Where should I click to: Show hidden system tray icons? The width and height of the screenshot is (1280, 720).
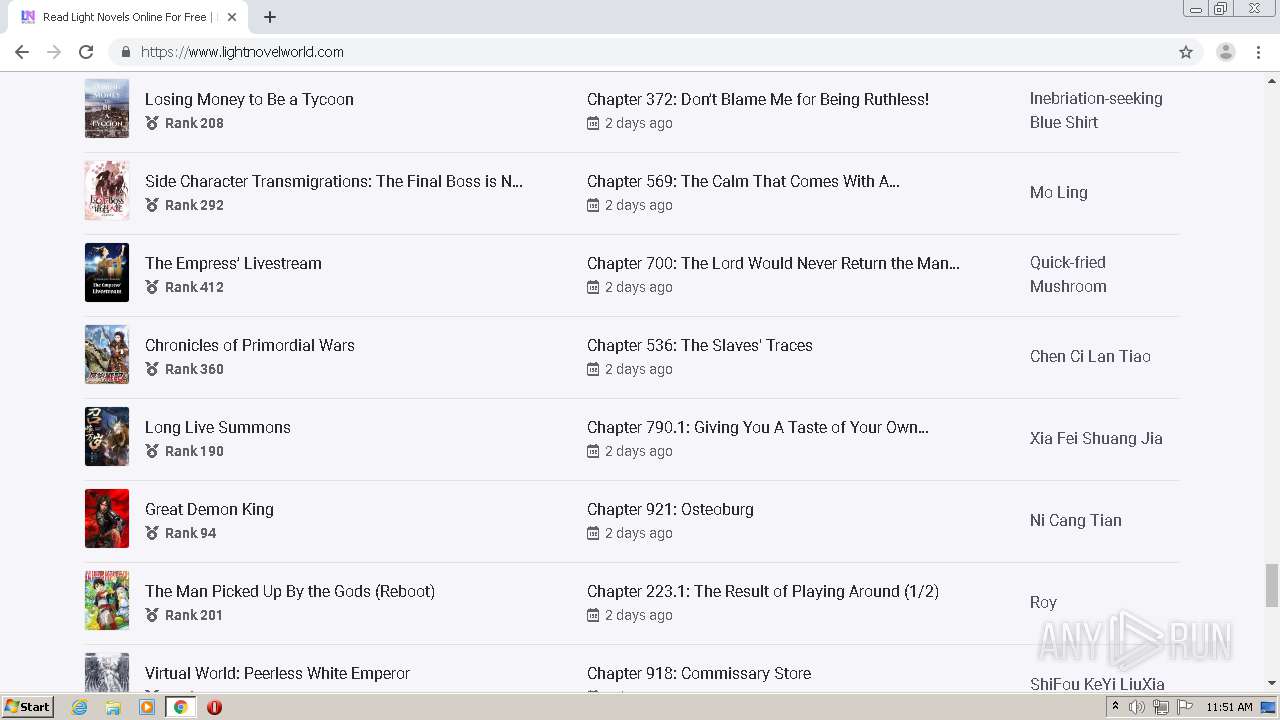pos(1115,707)
